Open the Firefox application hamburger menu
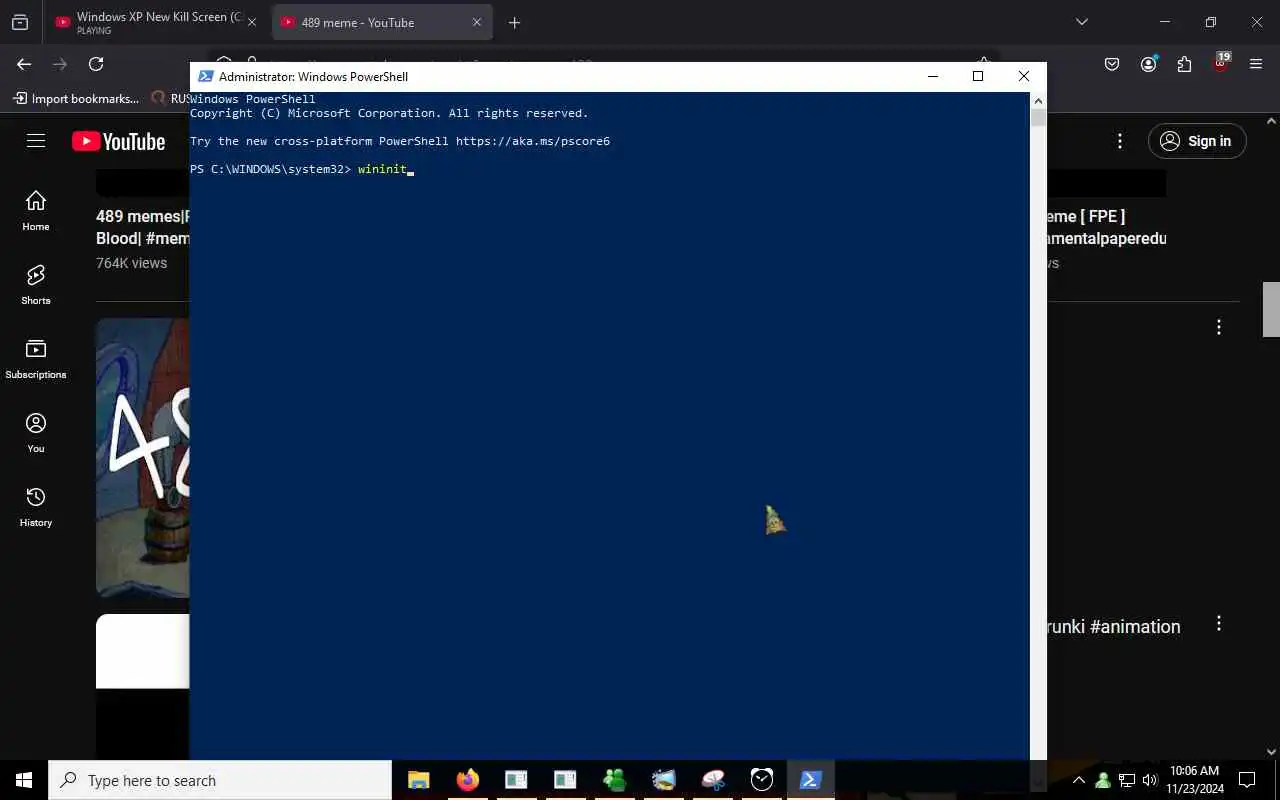The image size is (1280, 800). [x=1256, y=64]
